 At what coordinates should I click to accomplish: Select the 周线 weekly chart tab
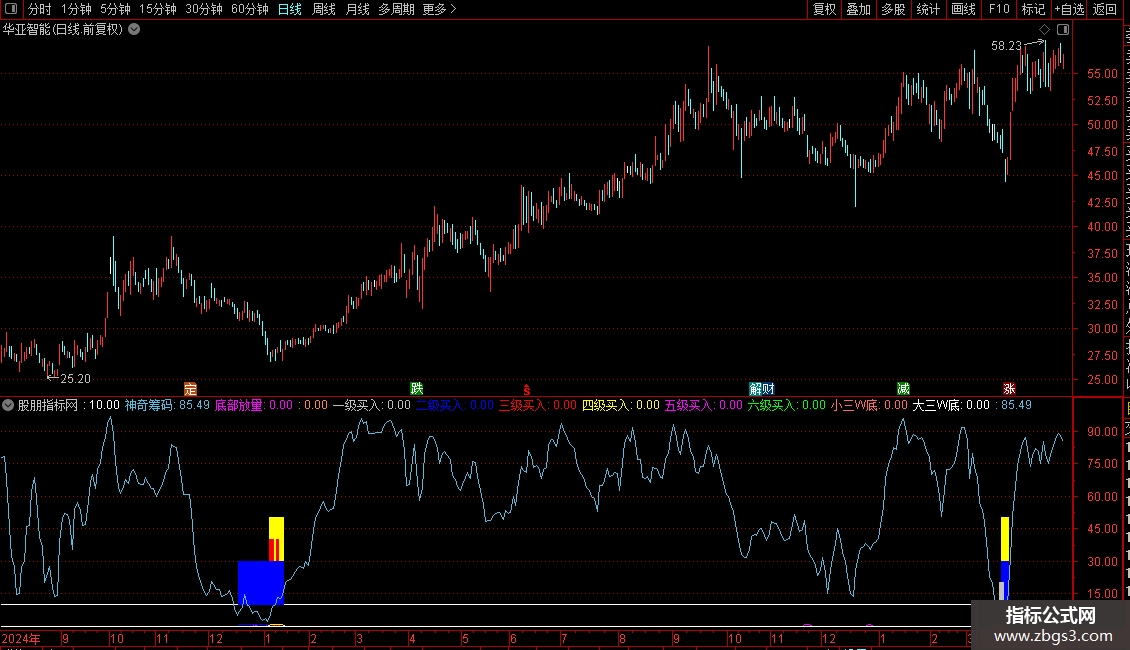click(x=324, y=9)
